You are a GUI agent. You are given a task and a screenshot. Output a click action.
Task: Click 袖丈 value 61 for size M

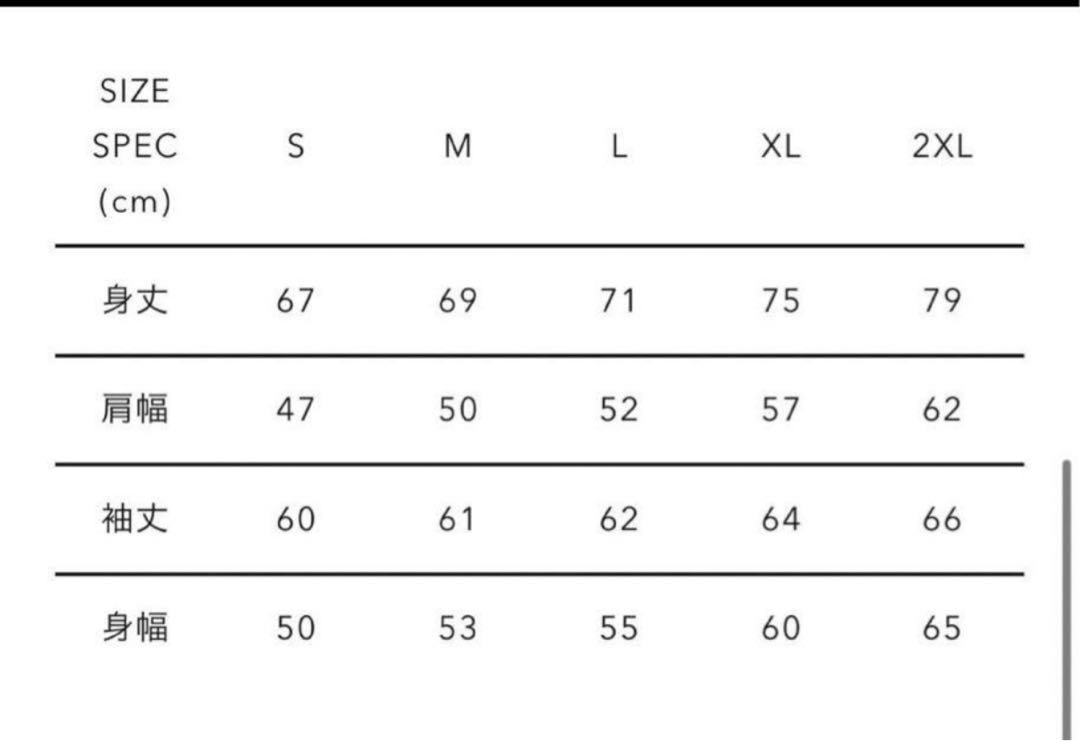tap(457, 519)
